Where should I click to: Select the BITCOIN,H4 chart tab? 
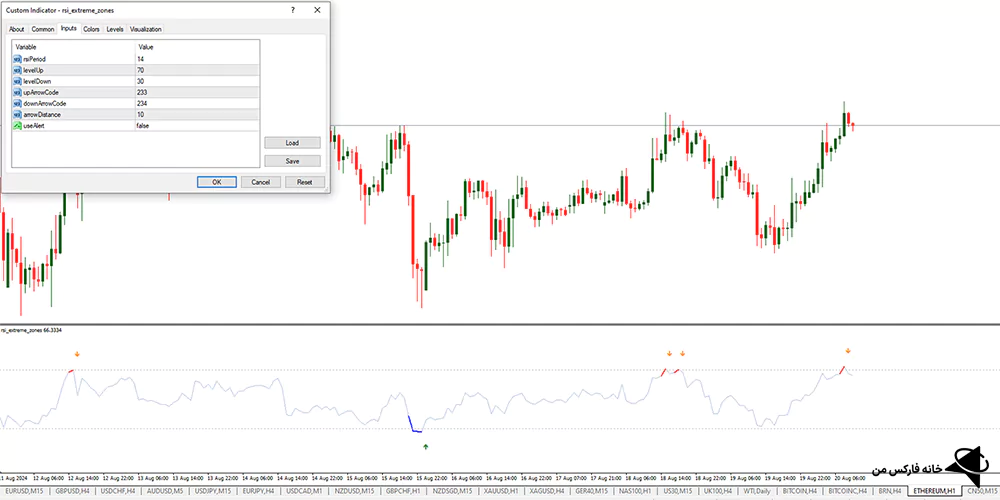[x=800, y=490]
